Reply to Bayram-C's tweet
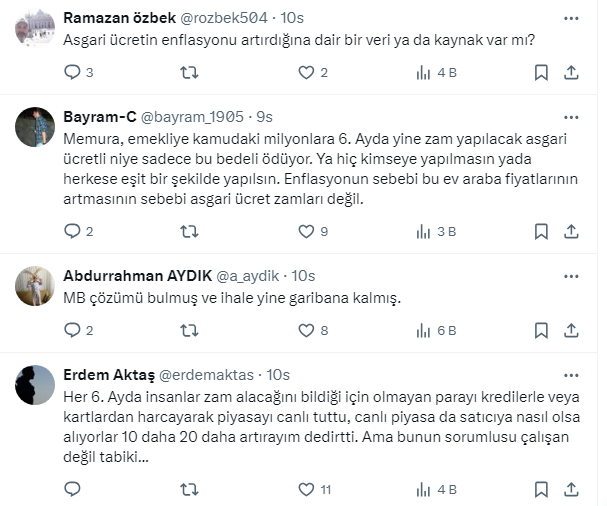607x506 pixels. click(x=72, y=231)
